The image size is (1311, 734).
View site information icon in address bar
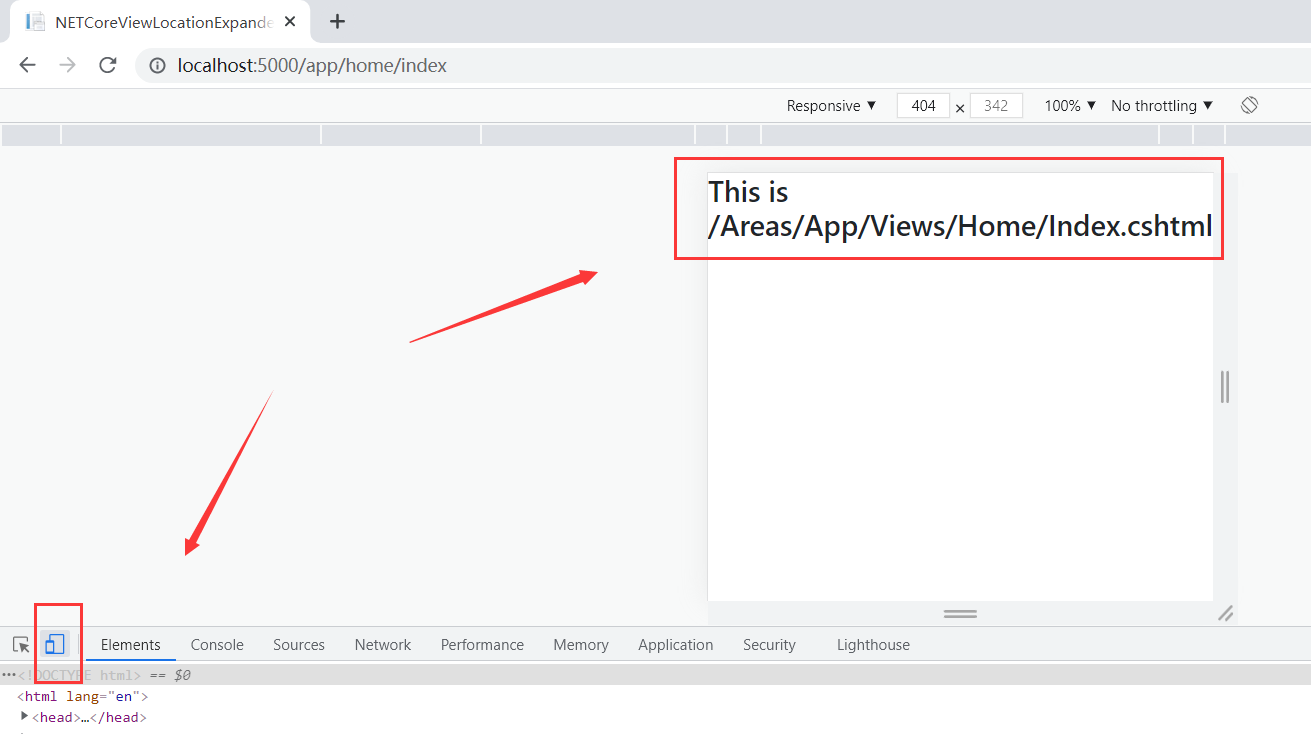(x=157, y=66)
